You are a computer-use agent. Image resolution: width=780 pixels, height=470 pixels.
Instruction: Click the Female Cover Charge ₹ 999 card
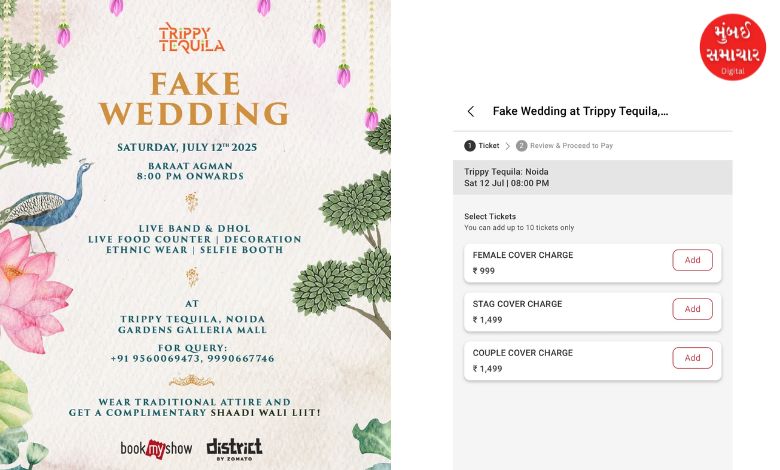pyautogui.click(x=592, y=263)
